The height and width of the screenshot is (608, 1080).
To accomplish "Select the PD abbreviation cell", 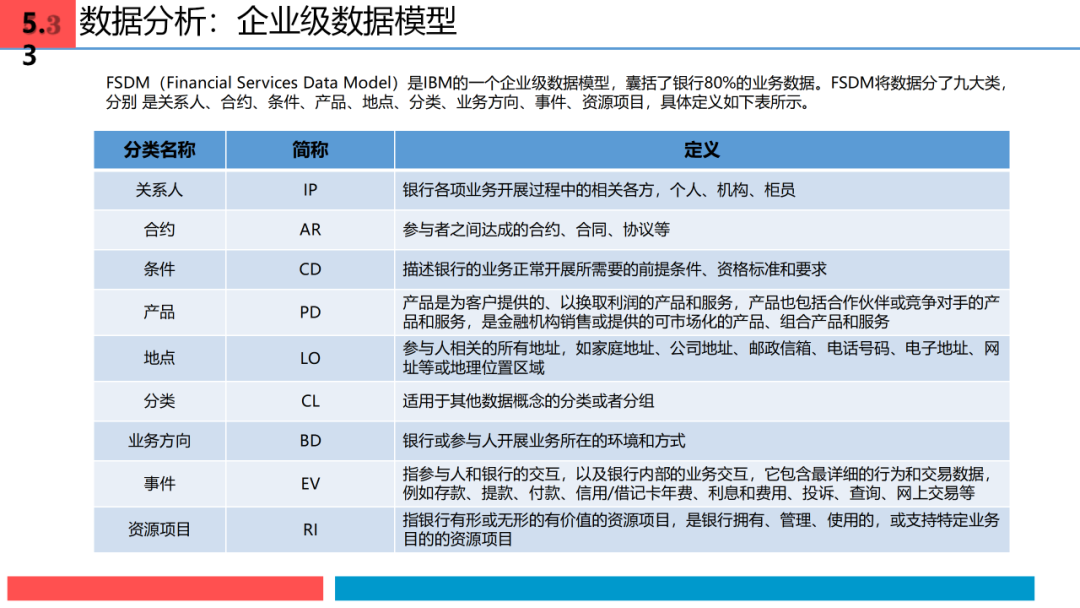I will 310,313.
